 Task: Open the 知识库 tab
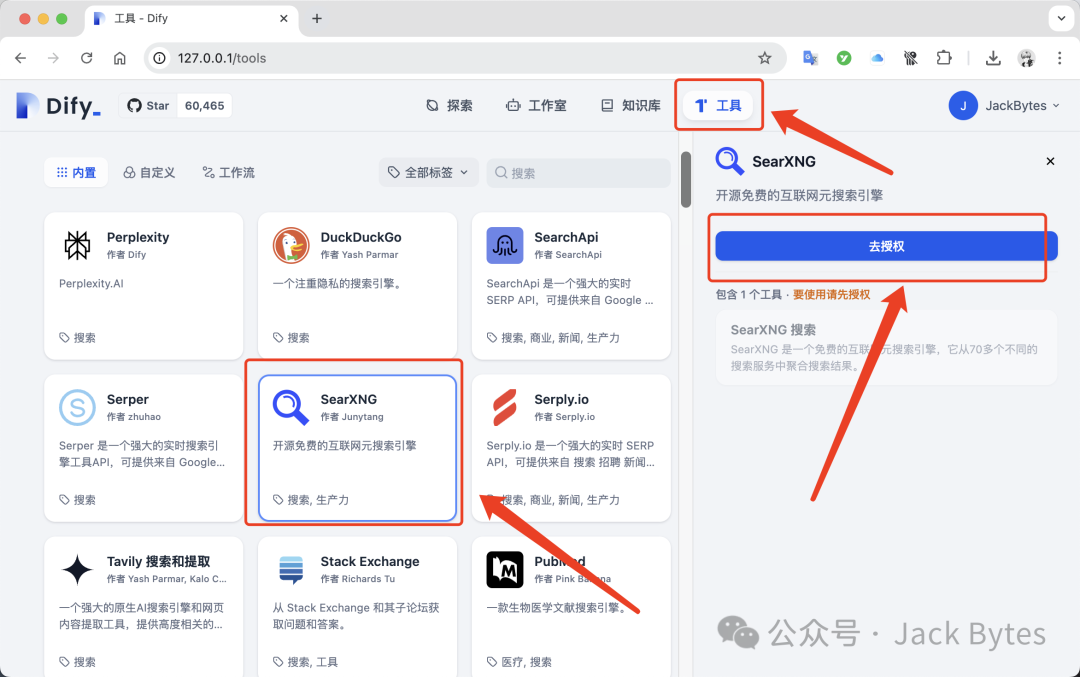[x=631, y=105]
